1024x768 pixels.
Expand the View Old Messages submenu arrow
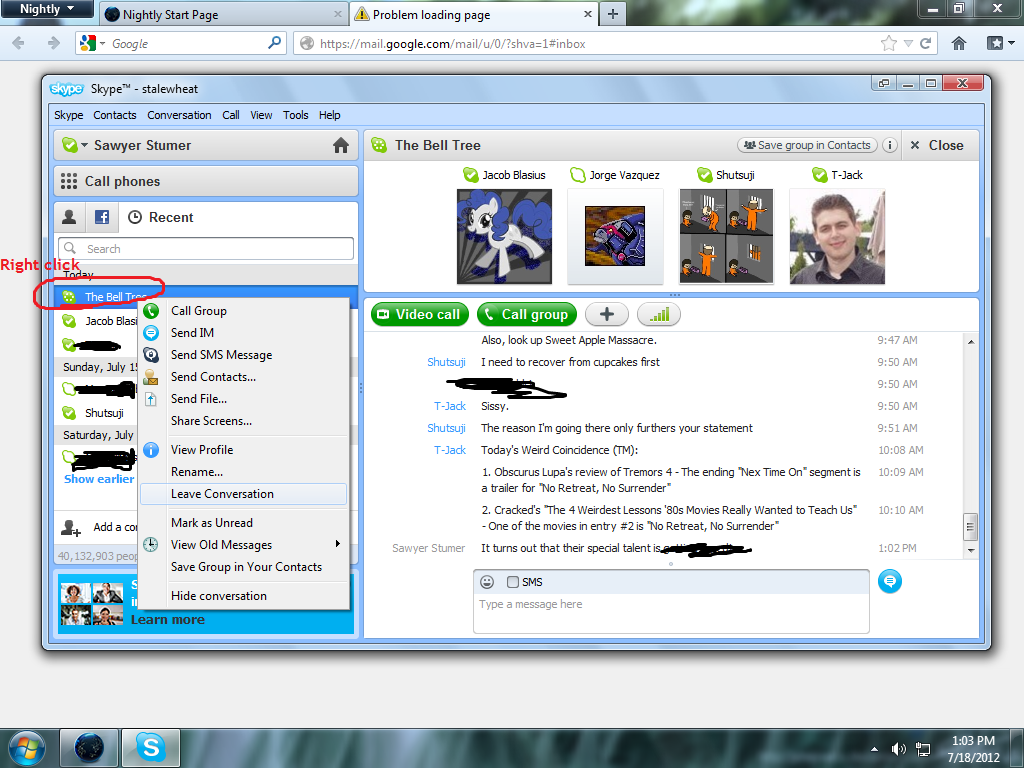coord(338,544)
